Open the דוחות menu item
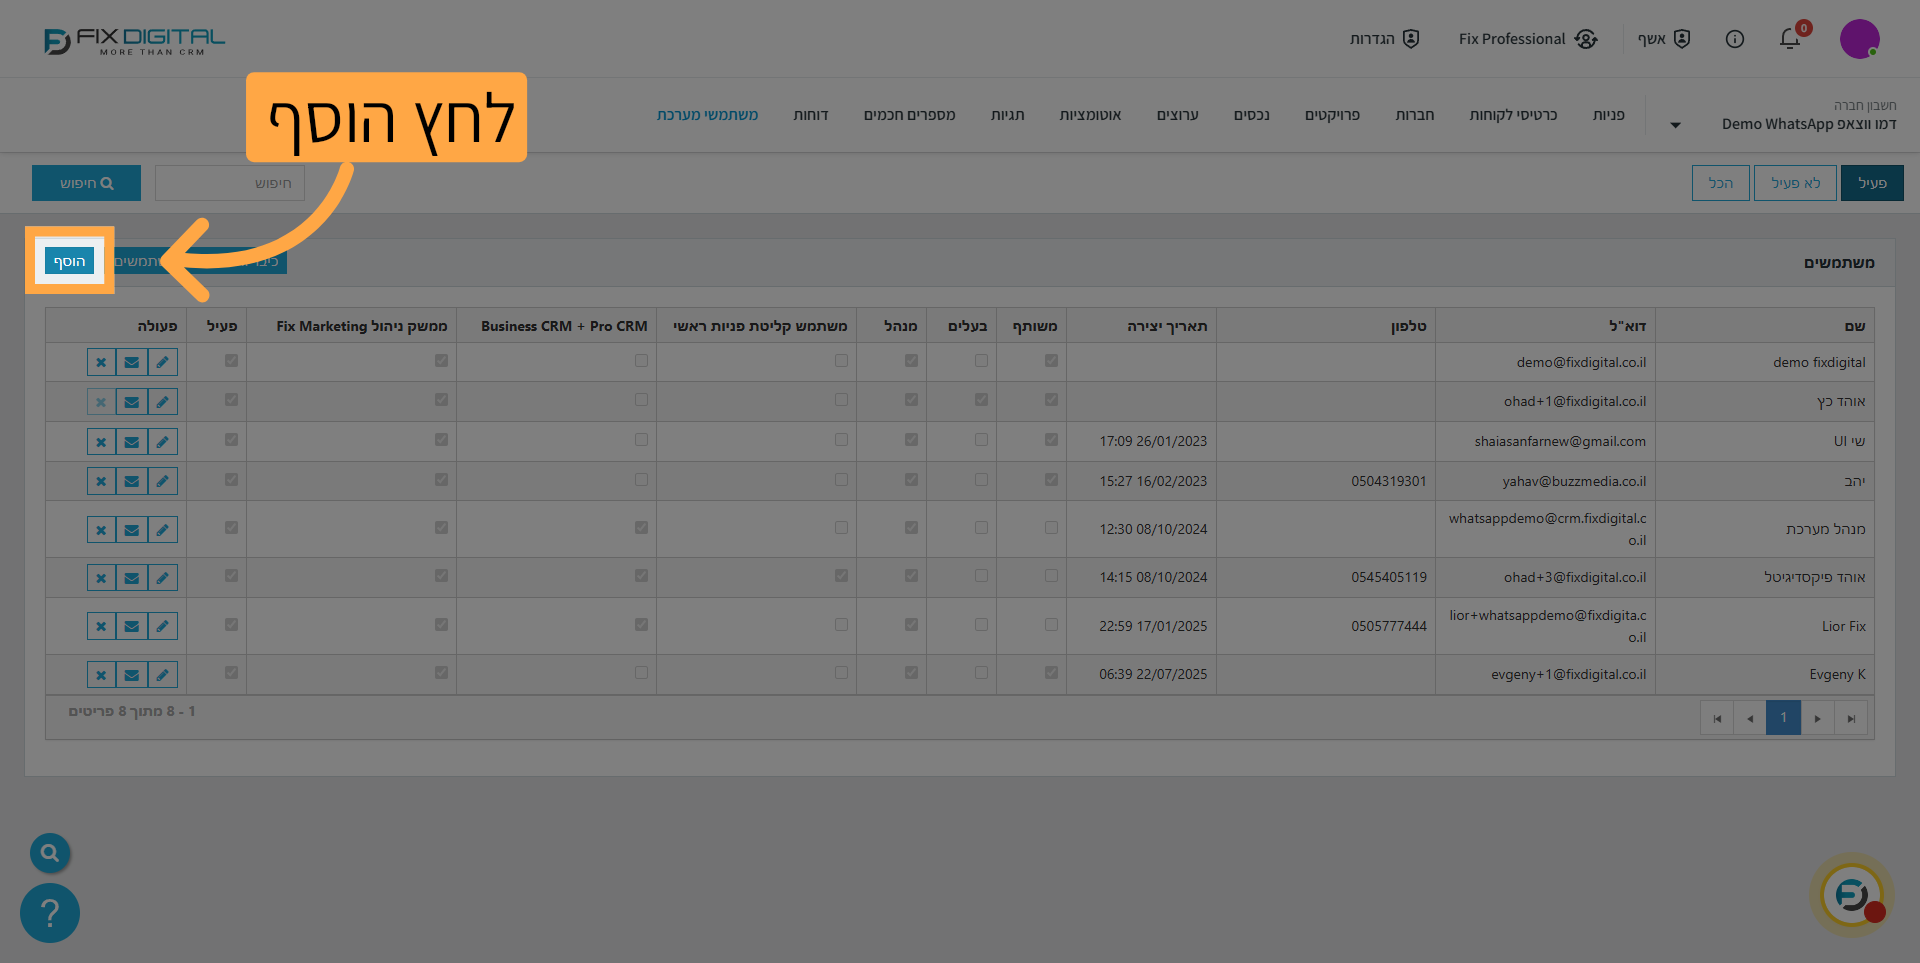Viewport: 1920px width, 963px height. tap(810, 115)
